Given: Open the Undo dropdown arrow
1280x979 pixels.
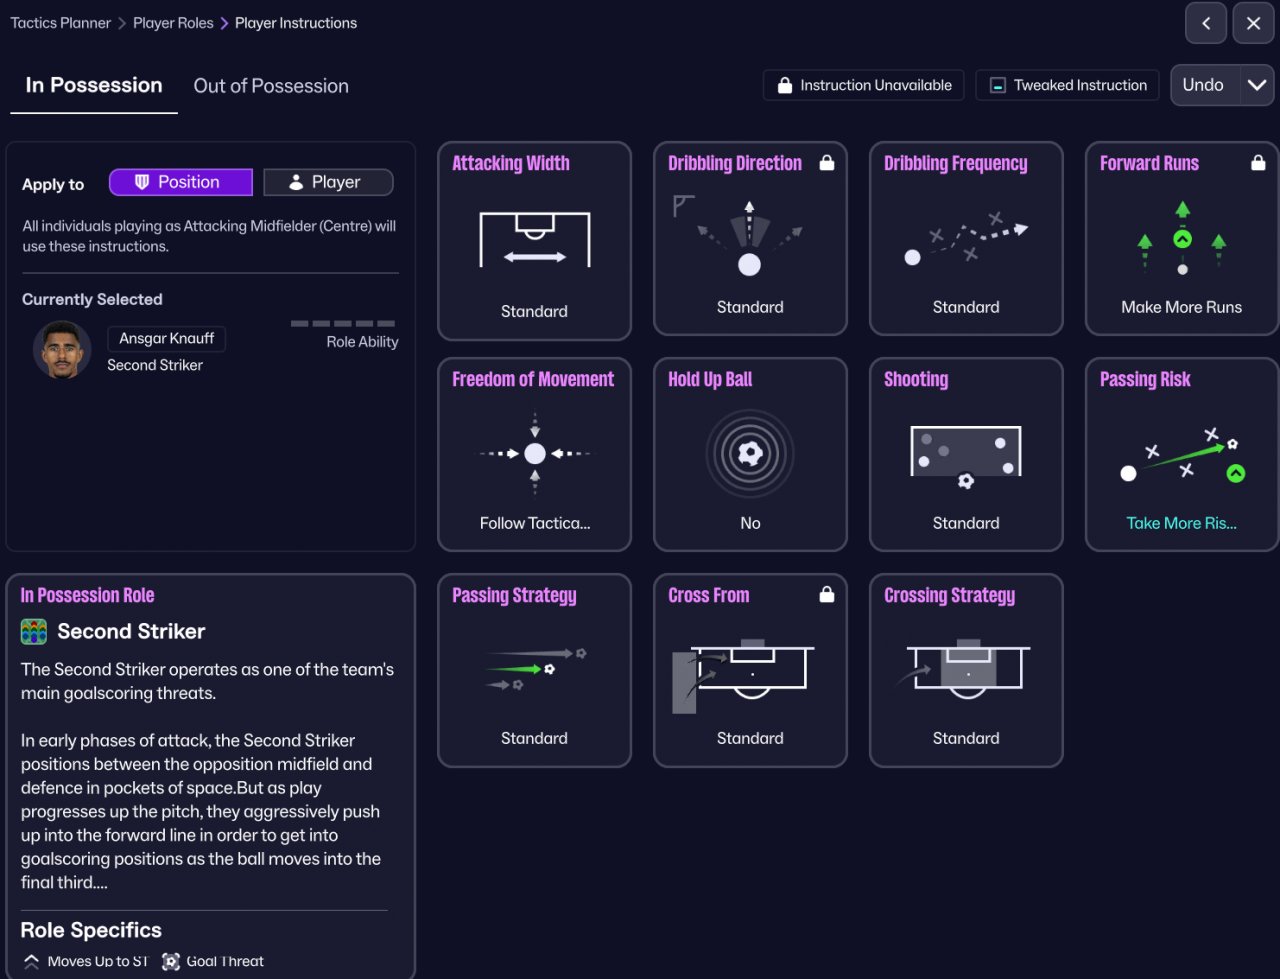Looking at the screenshot, I should (1257, 85).
